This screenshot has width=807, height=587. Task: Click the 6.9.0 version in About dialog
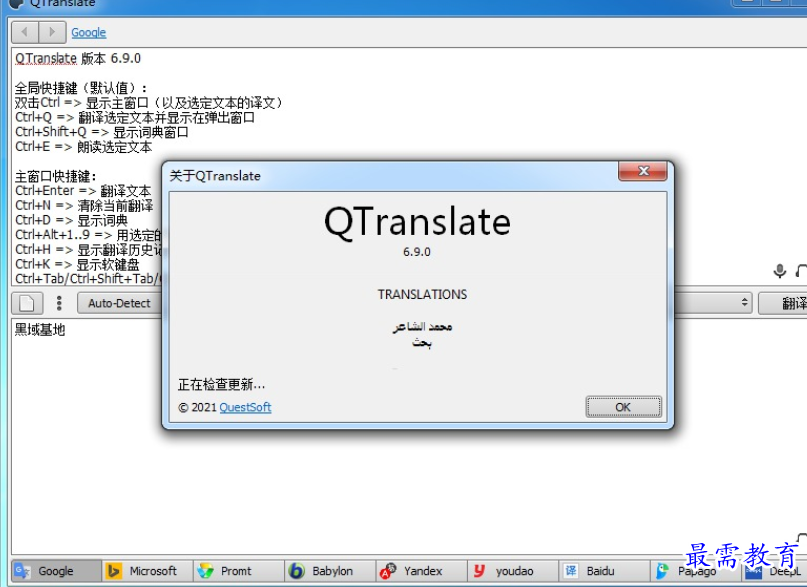pyautogui.click(x=417, y=252)
